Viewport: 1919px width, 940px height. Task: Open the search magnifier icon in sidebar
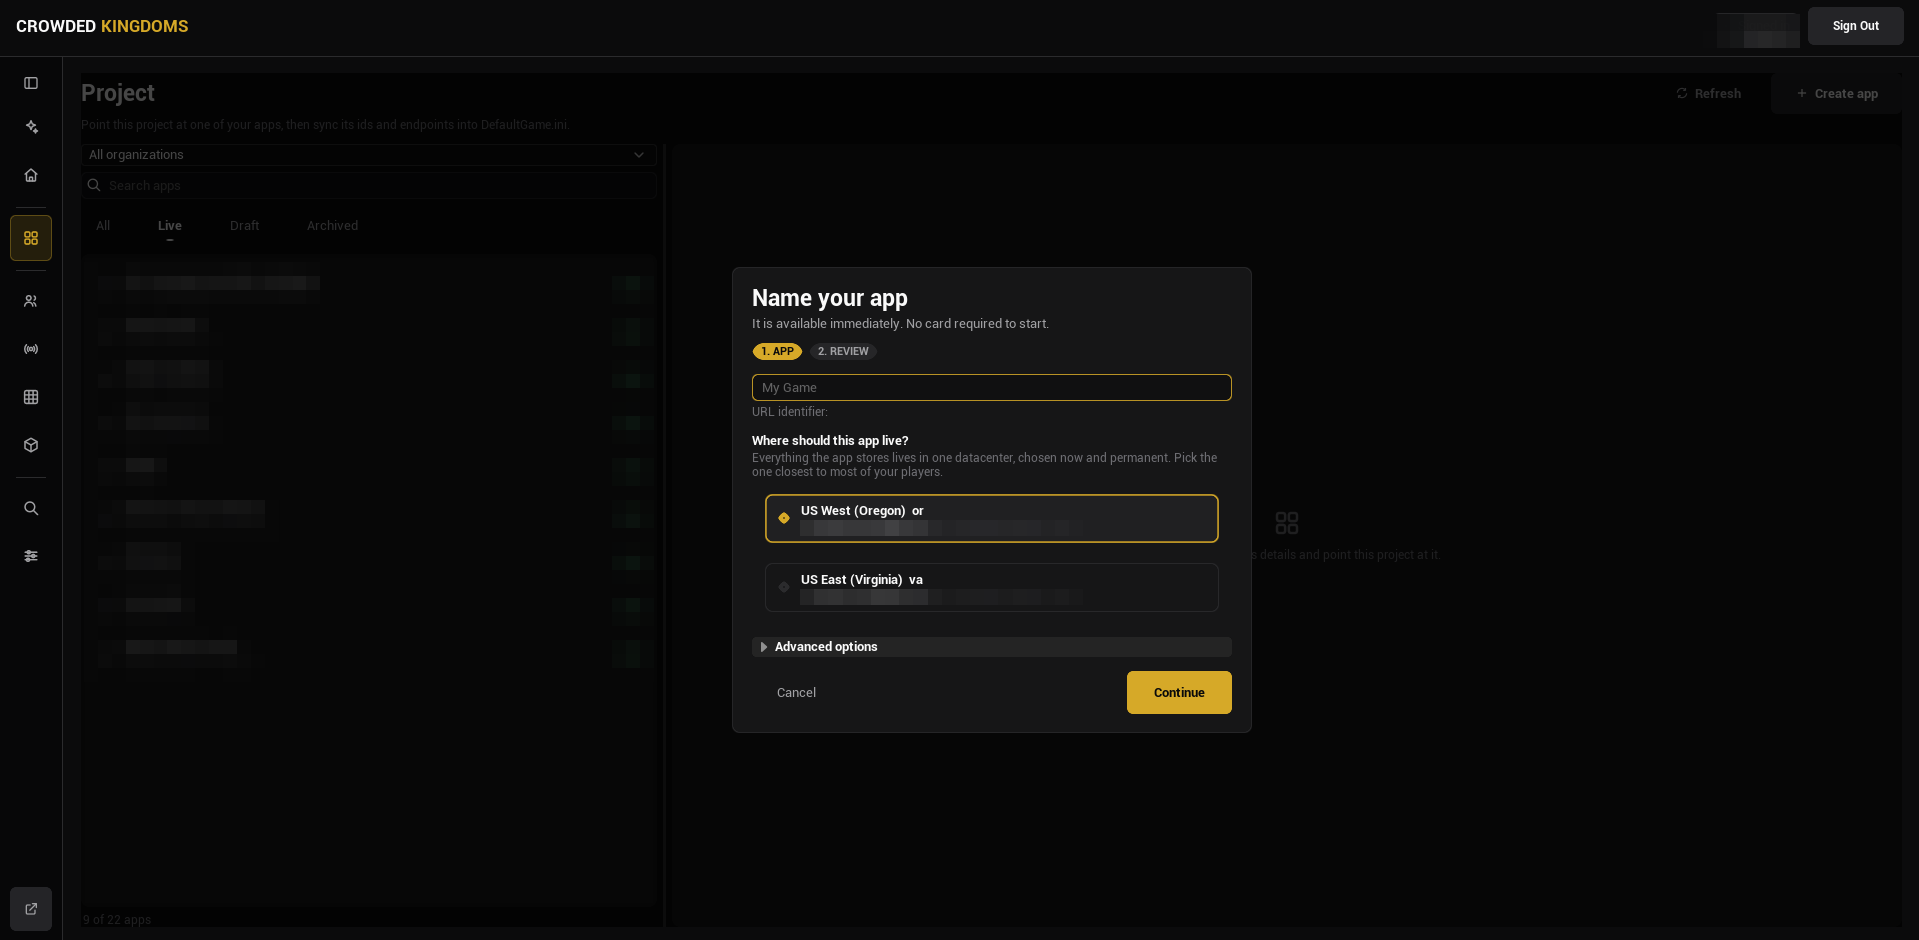click(31, 508)
